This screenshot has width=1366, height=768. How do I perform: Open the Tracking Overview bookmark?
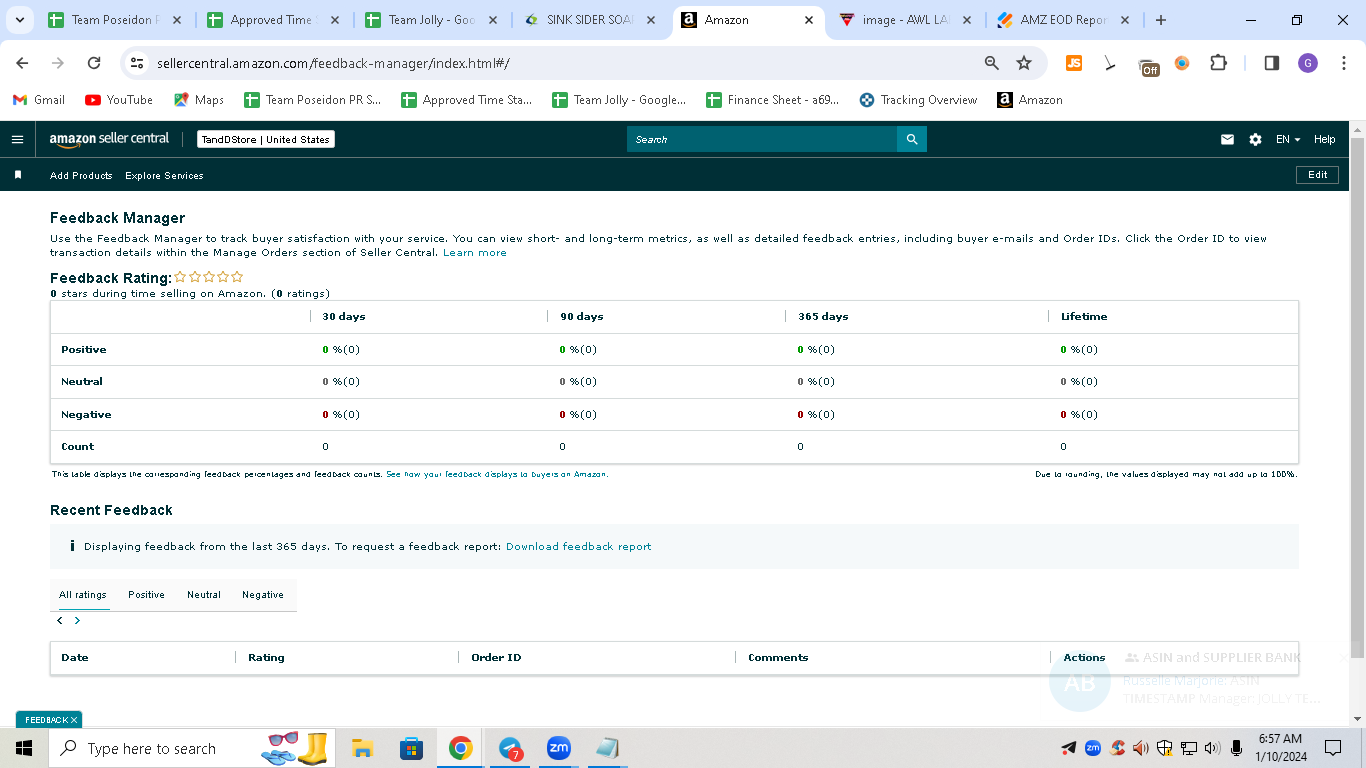[x=918, y=100]
